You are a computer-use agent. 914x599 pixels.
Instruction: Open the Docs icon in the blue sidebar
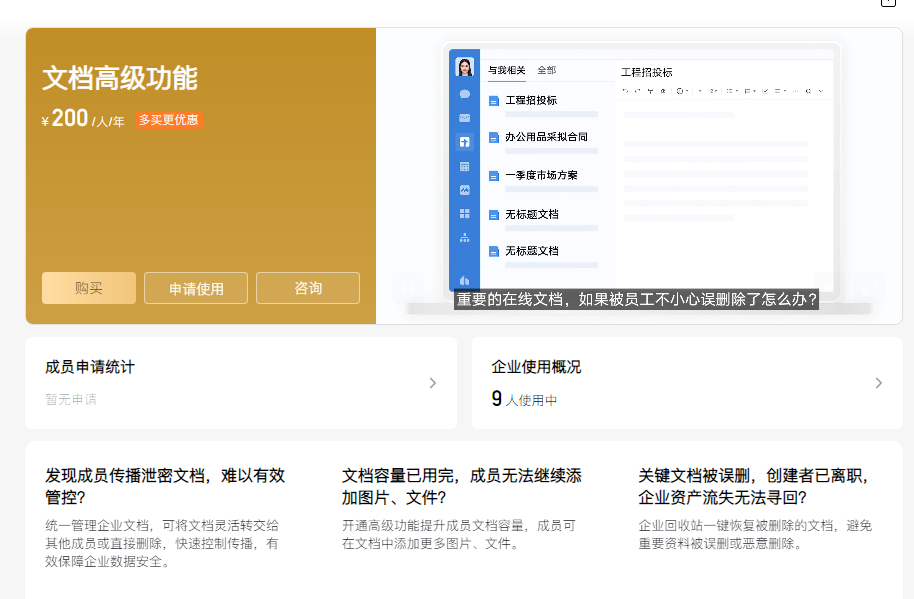click(465, 141)
